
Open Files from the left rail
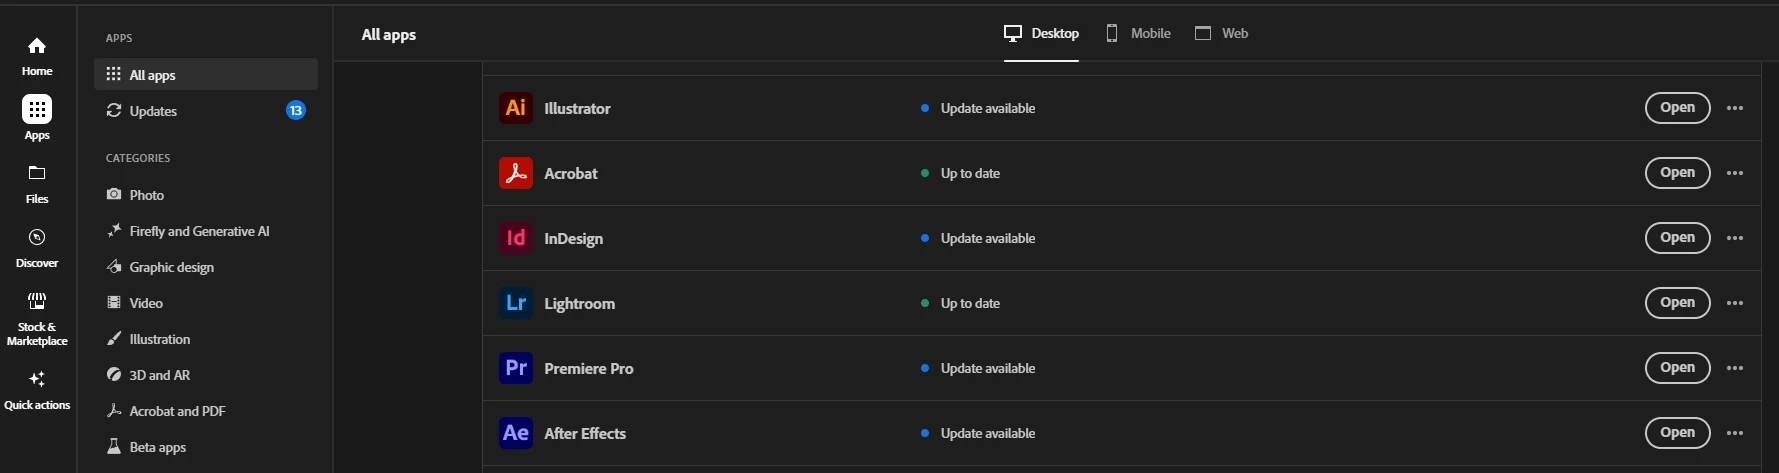coord(37,184)
